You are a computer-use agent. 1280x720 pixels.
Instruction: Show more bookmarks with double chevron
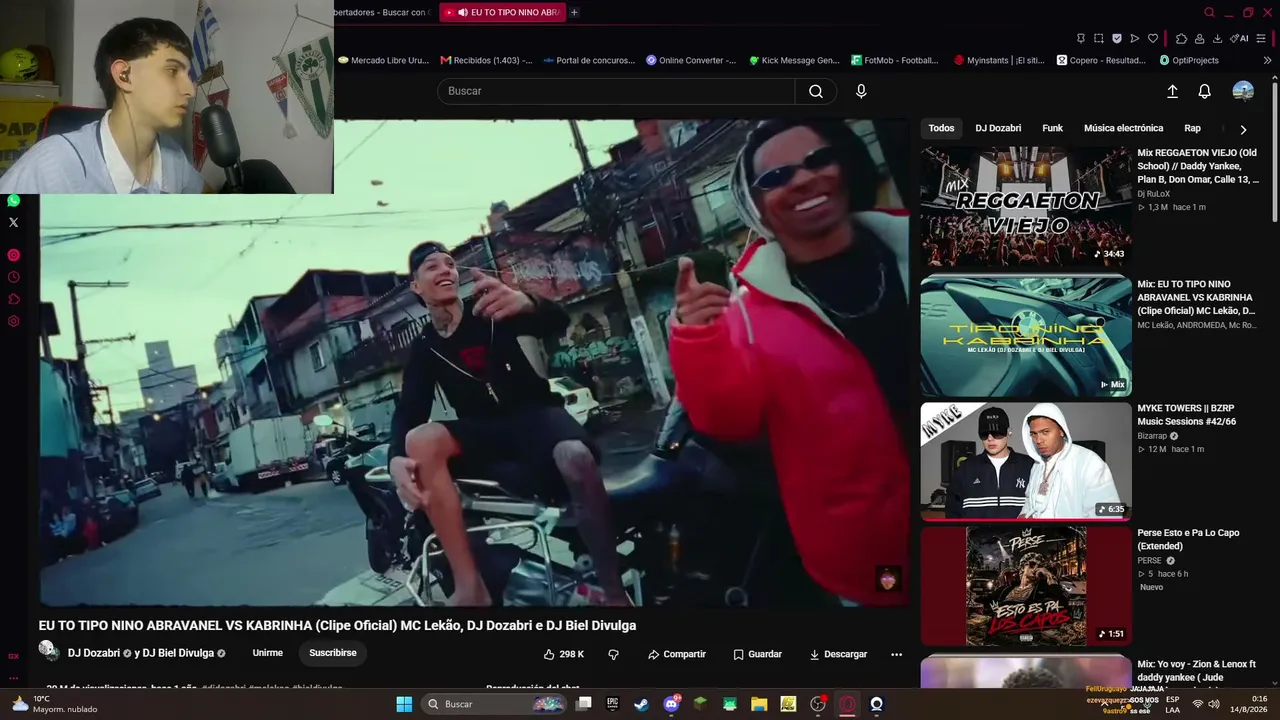coord(1268,60)
